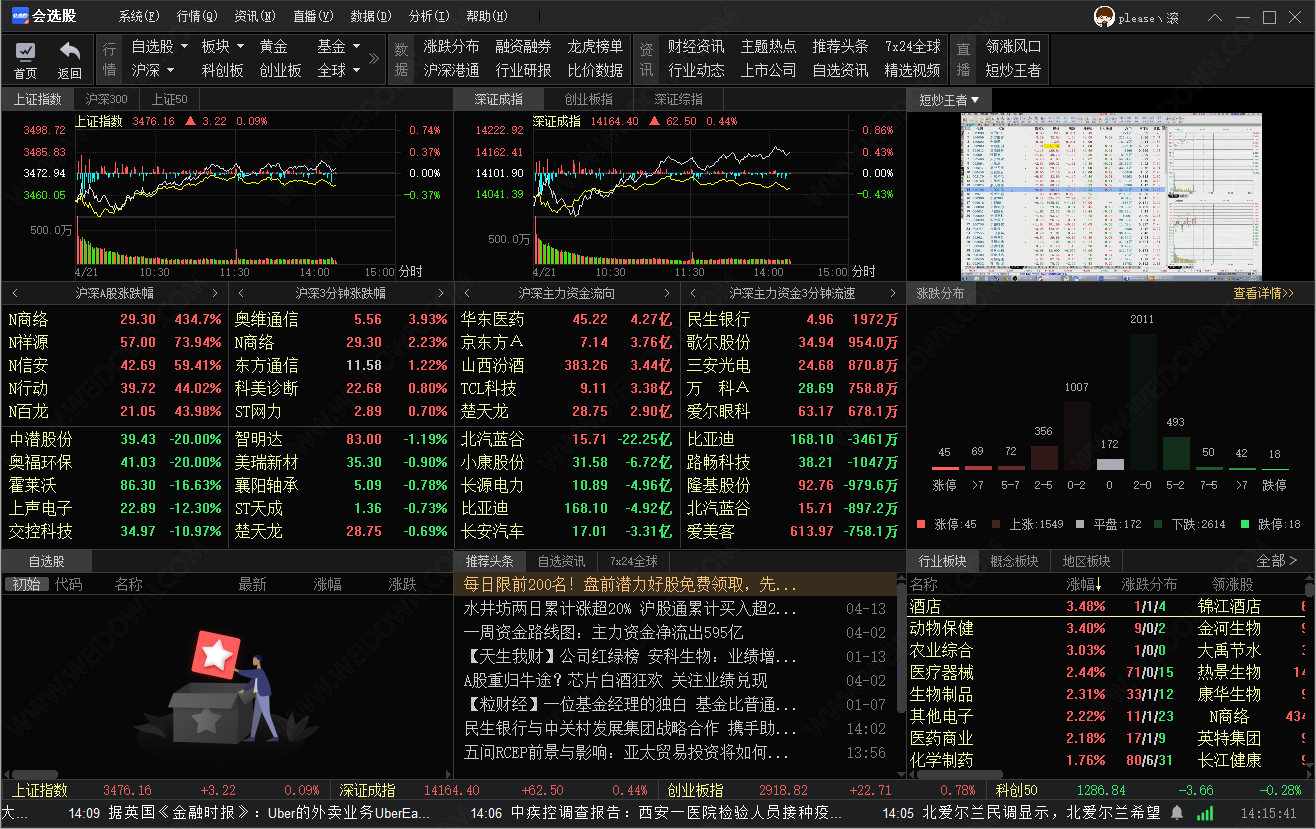Select 华东医药 in 资金流向 list
This screenshot has height=829, width=1316.
pyautogui.click(x=567, y=319)
